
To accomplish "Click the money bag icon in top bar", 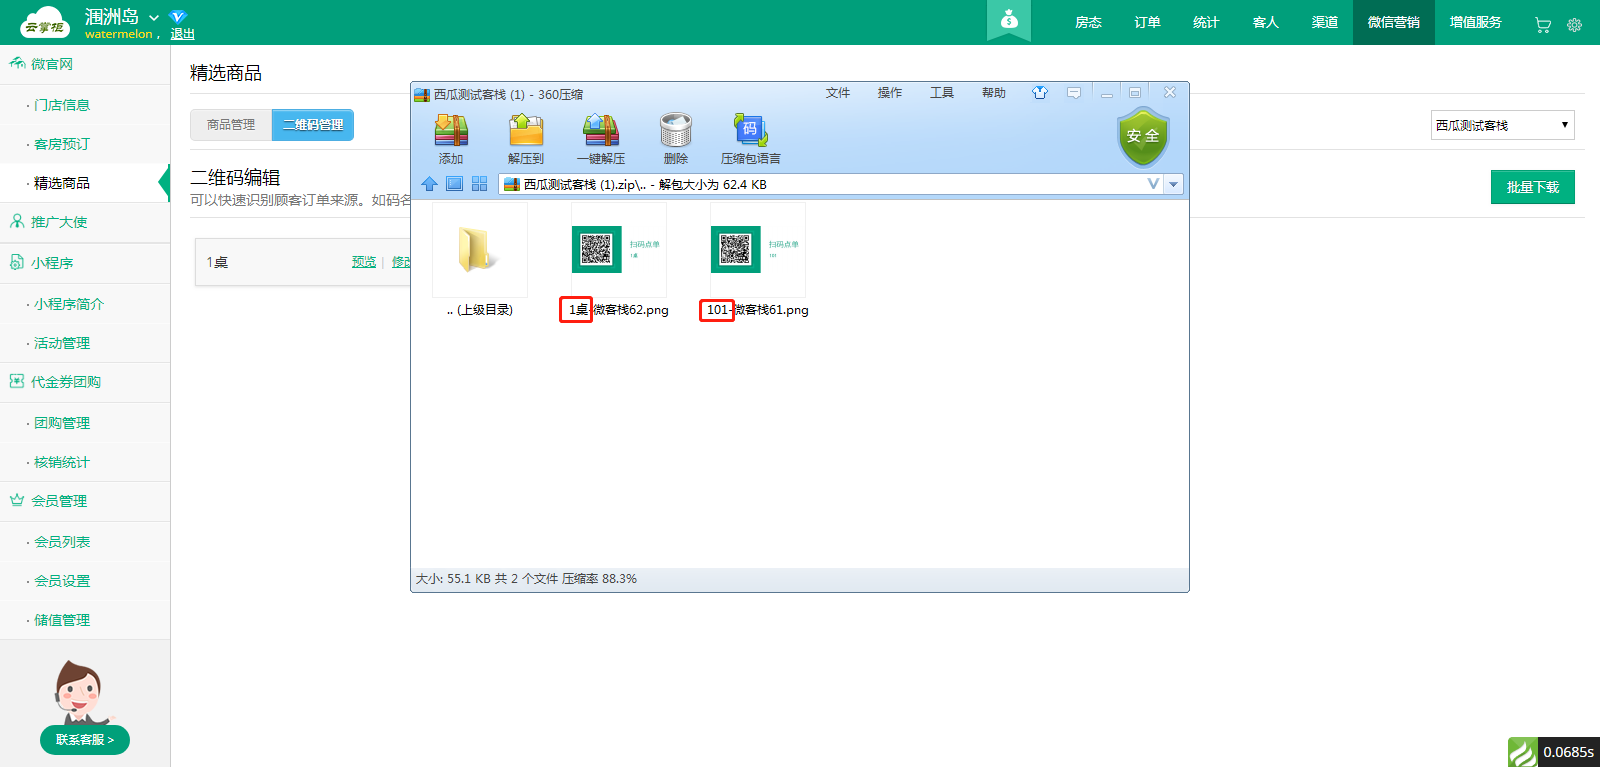I will coord(1009,20).
